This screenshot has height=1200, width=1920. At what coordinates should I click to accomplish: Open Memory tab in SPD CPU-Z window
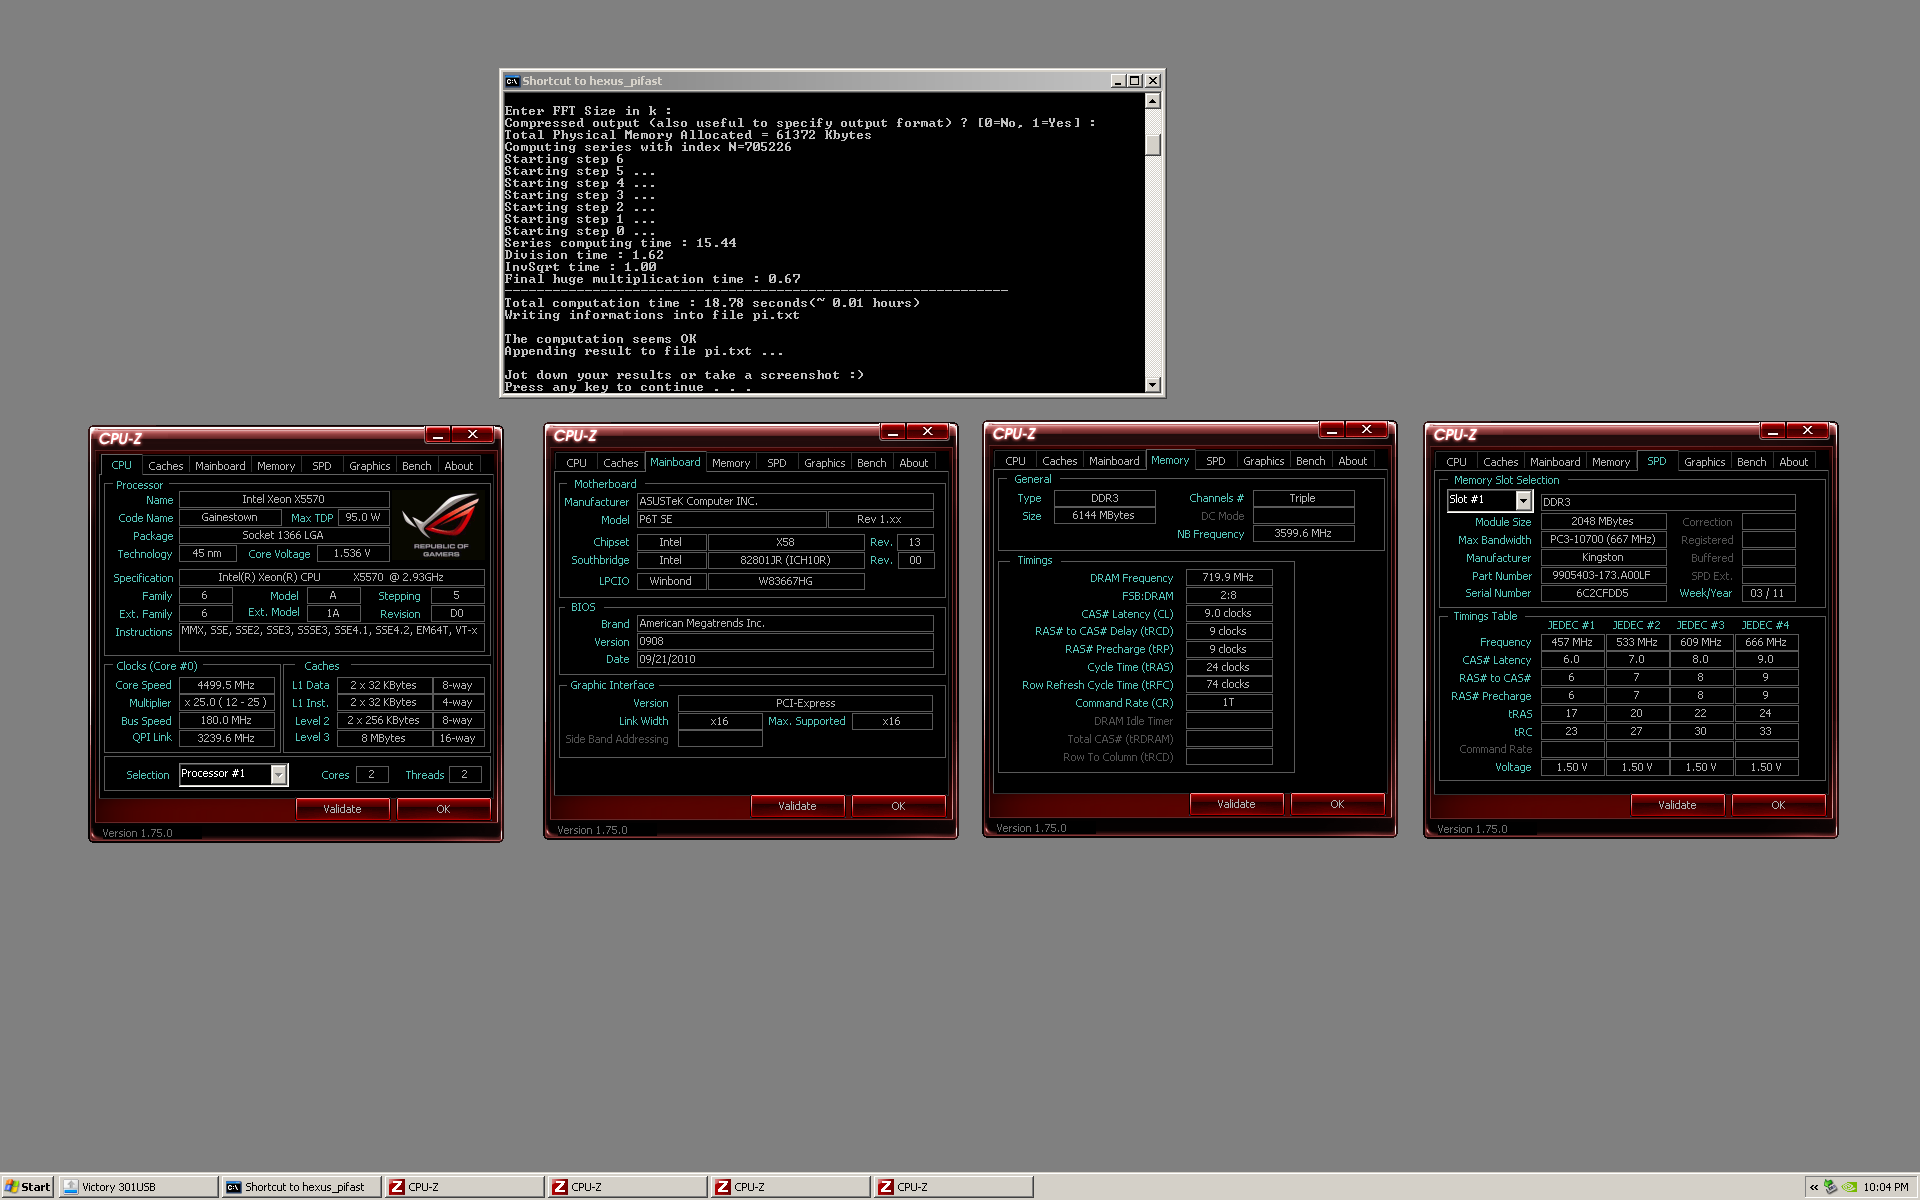coord(1611,462)
